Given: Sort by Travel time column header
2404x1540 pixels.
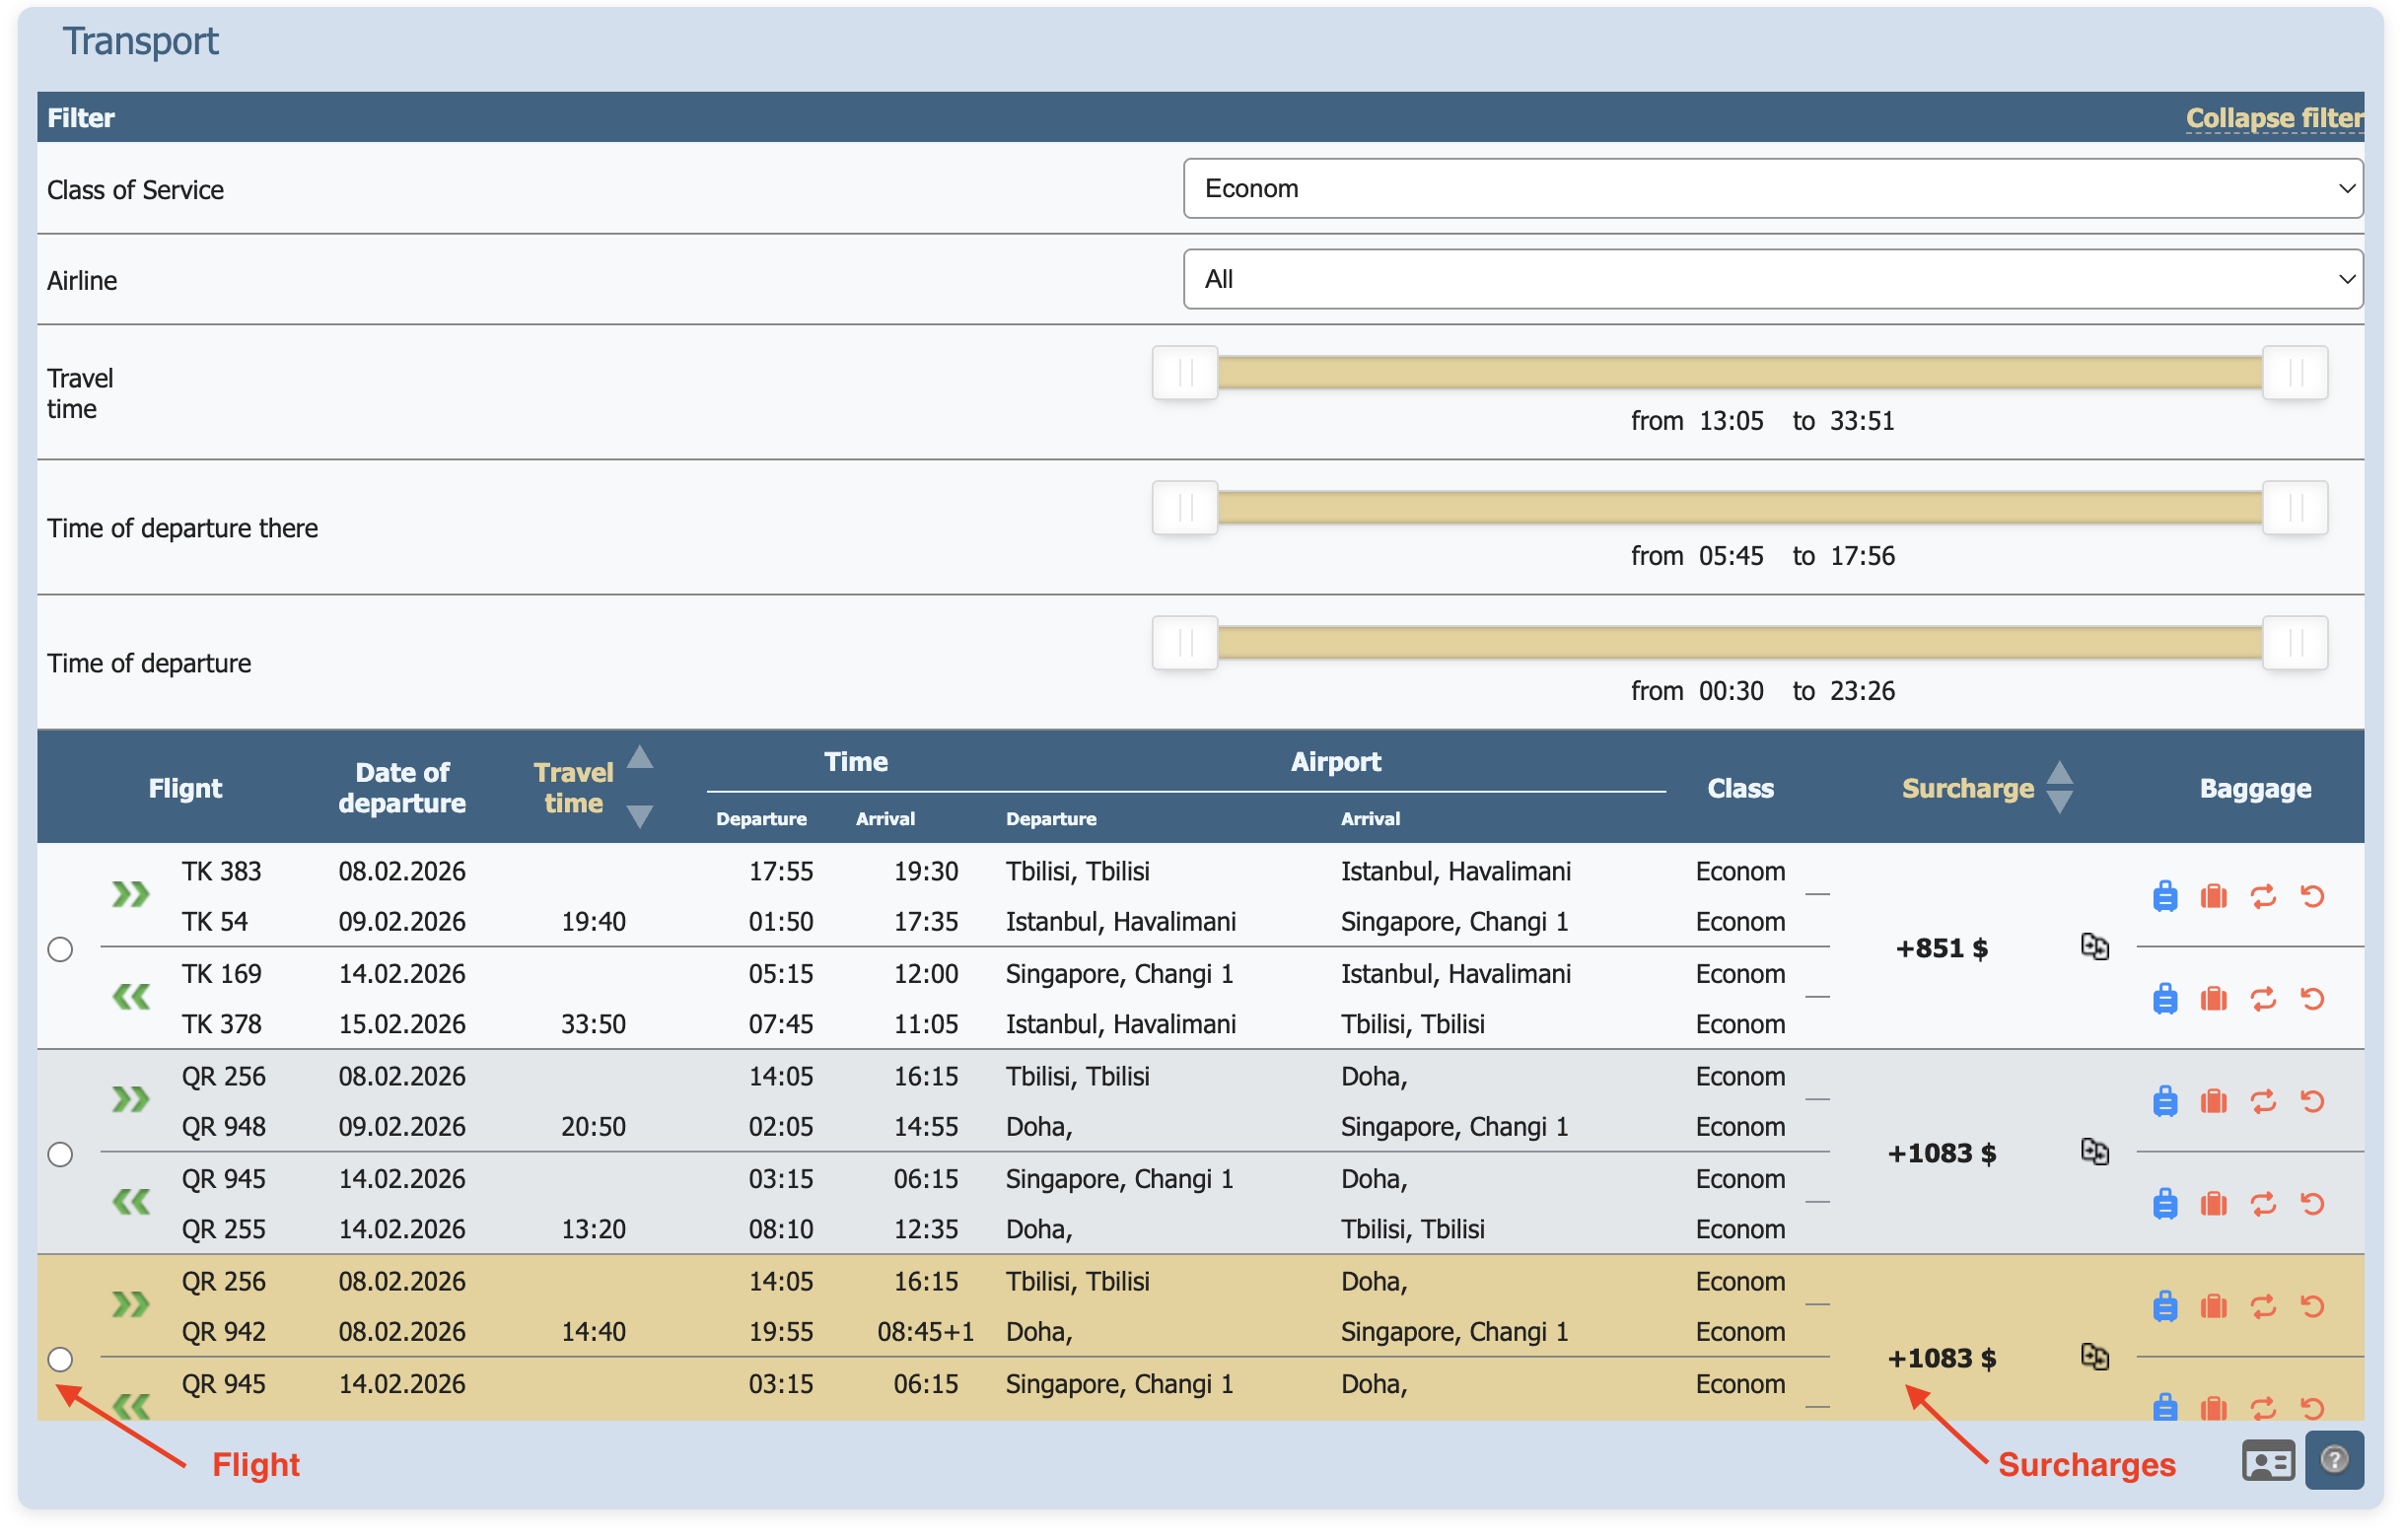Looking at the screenshot, I should (x=573, y=788).
